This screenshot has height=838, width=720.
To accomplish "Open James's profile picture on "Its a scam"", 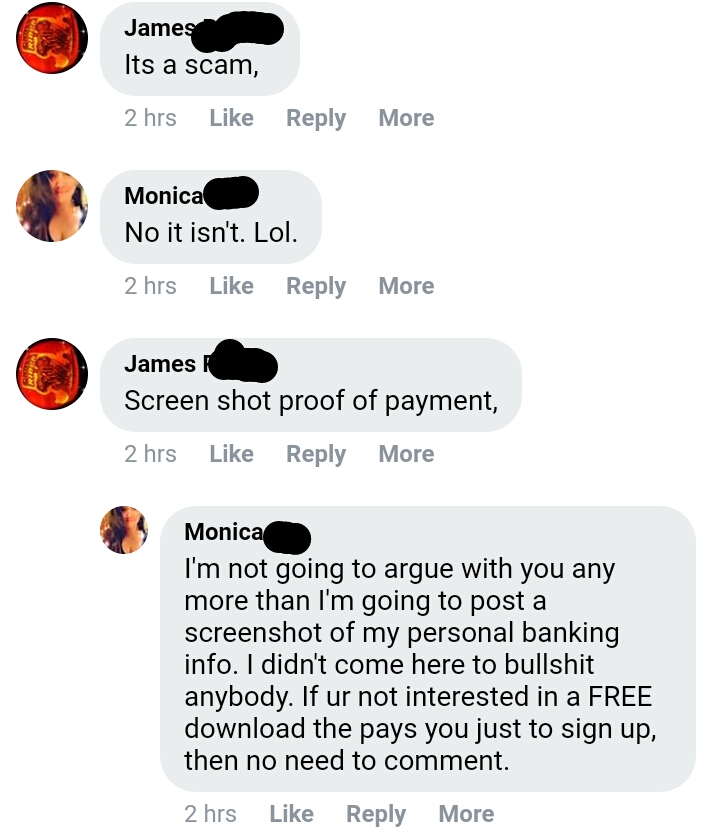I will point(52,38).
